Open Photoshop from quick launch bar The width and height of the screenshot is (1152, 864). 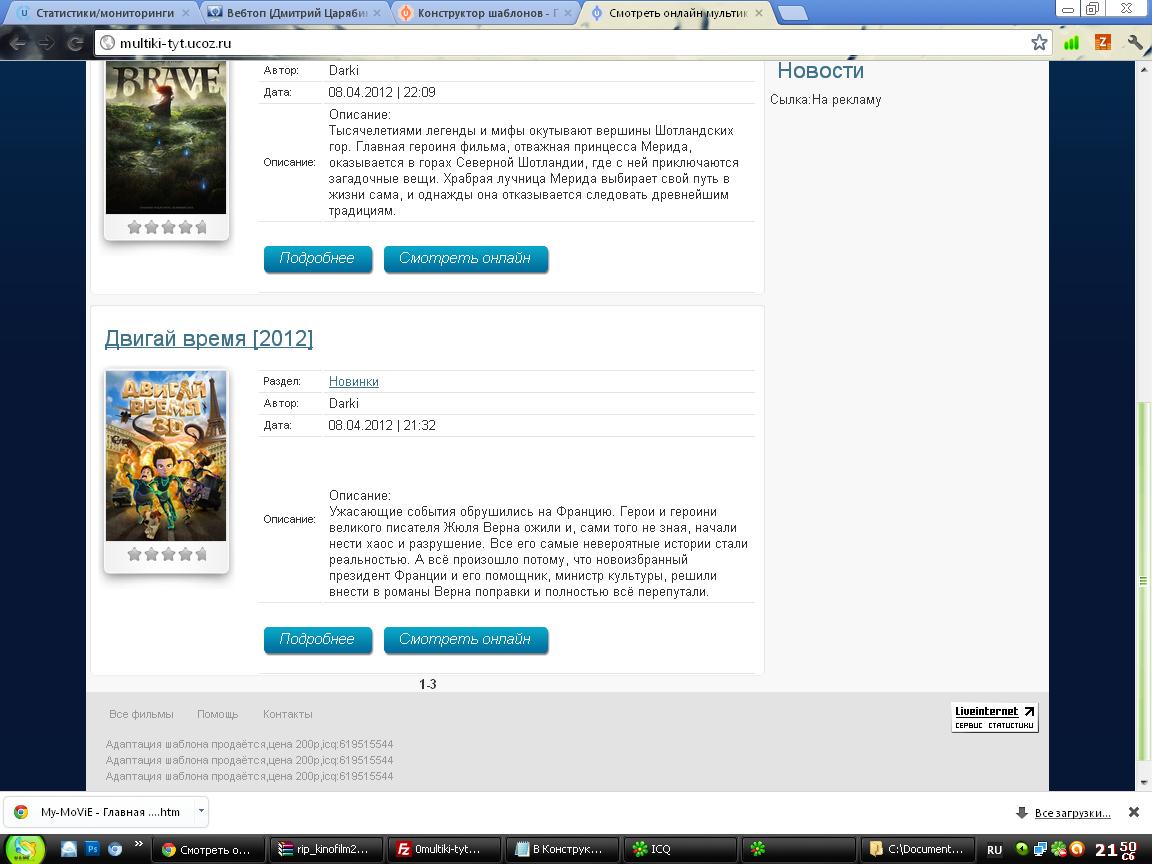(x=93, y=849)
